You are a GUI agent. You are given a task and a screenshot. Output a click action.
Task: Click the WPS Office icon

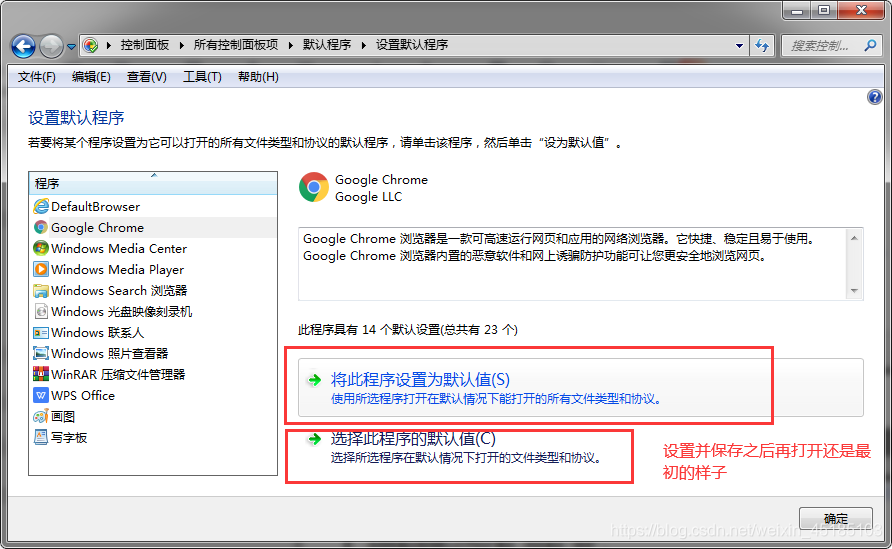(41, 395)
